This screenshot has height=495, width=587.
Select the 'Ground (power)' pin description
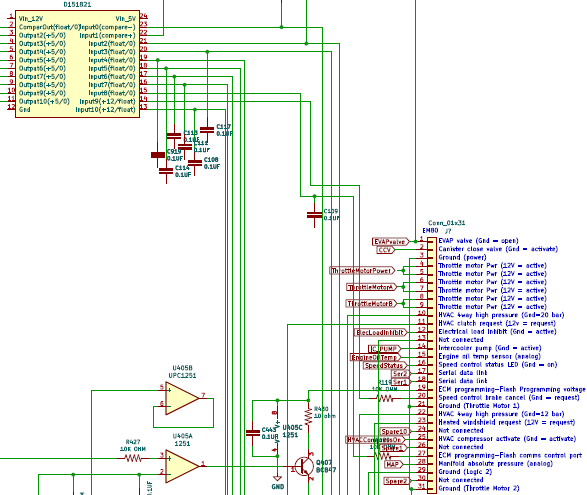[x=462, y=257]
